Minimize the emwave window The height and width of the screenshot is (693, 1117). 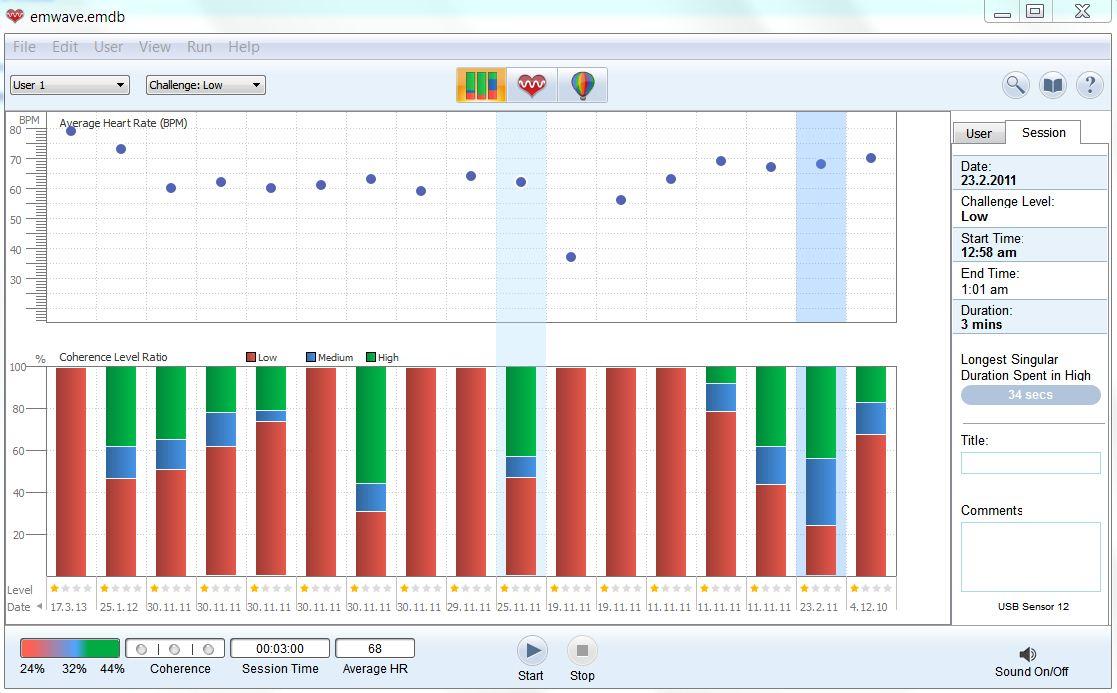click(1002, 12)
